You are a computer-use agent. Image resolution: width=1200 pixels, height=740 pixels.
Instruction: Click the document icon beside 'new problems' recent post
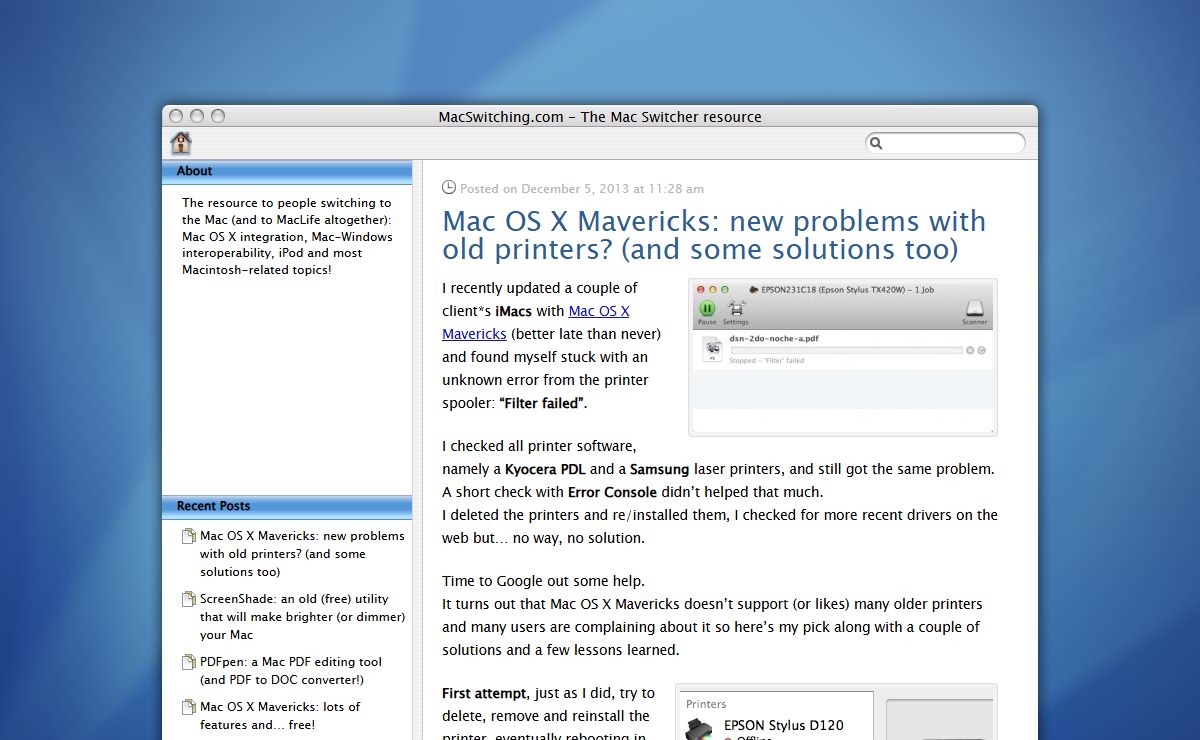pyautogui.click(x=189, y=536)
